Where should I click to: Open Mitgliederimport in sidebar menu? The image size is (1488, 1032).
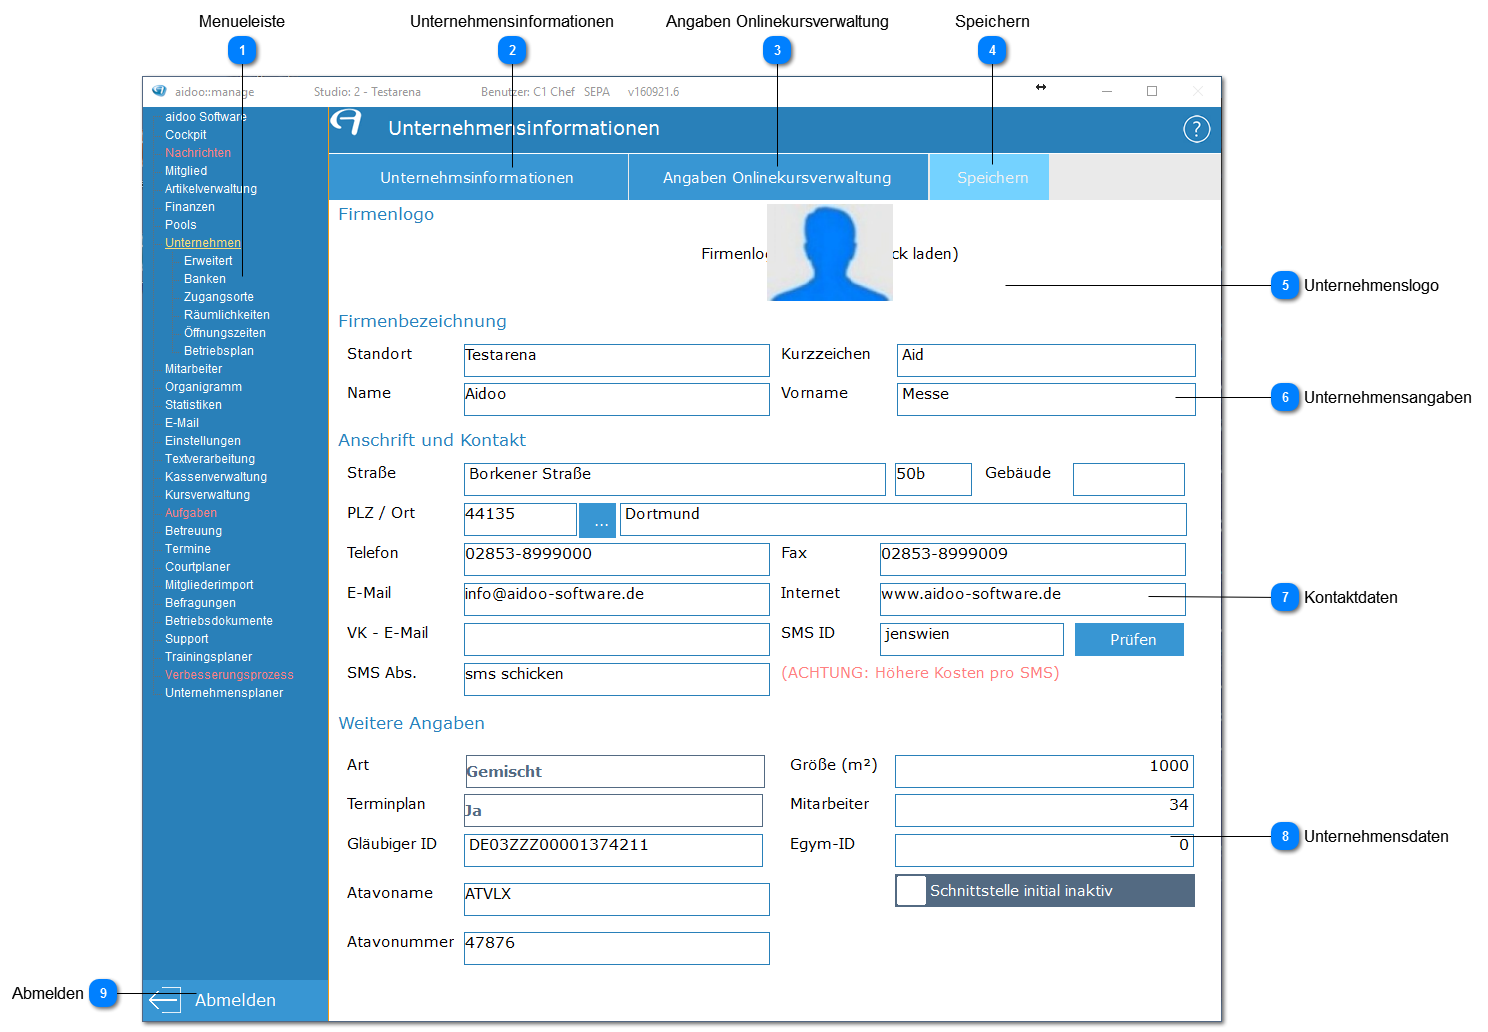click(209, 585)
